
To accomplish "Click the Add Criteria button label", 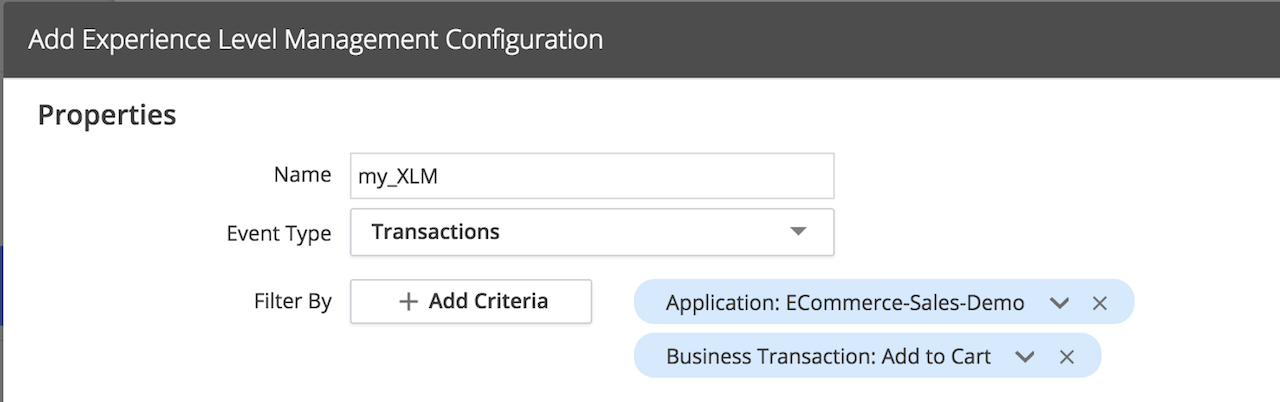I will click(488, 301).
